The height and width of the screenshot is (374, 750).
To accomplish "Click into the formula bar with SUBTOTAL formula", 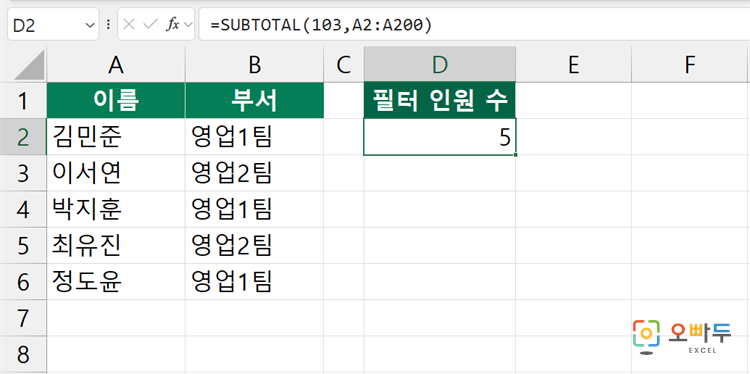I will click(474, 24).
